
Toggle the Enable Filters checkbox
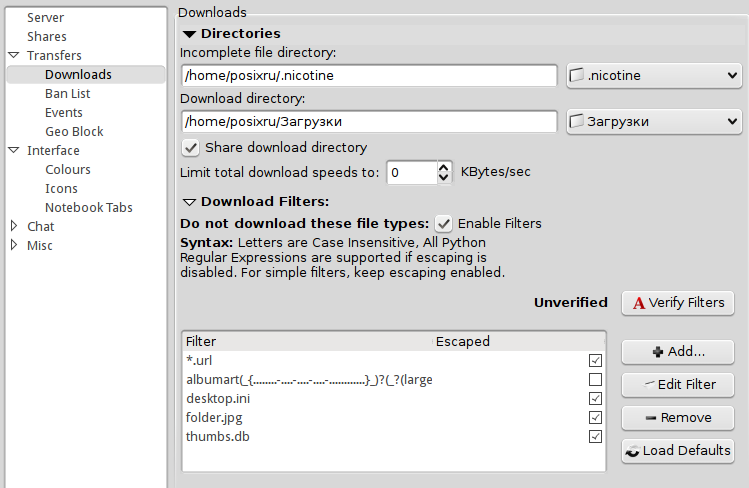[x=443, y=223]
